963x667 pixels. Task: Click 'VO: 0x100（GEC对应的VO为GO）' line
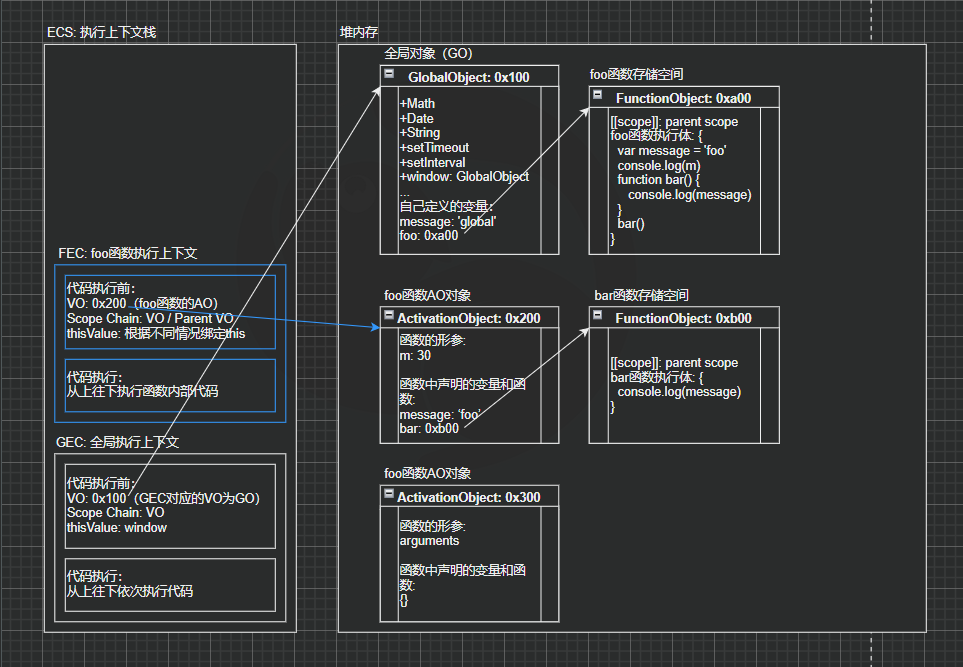click(x=163, y=498)
